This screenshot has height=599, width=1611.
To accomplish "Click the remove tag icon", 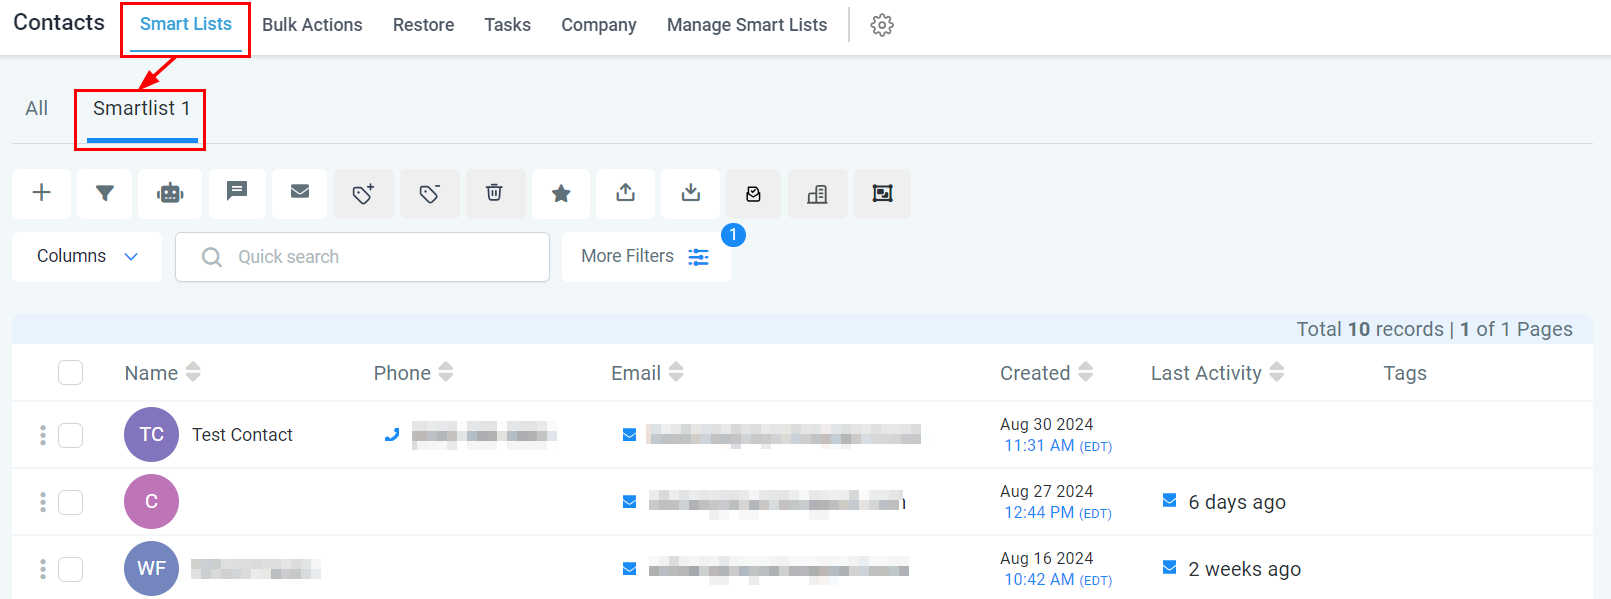I will [x=430, y=193].
